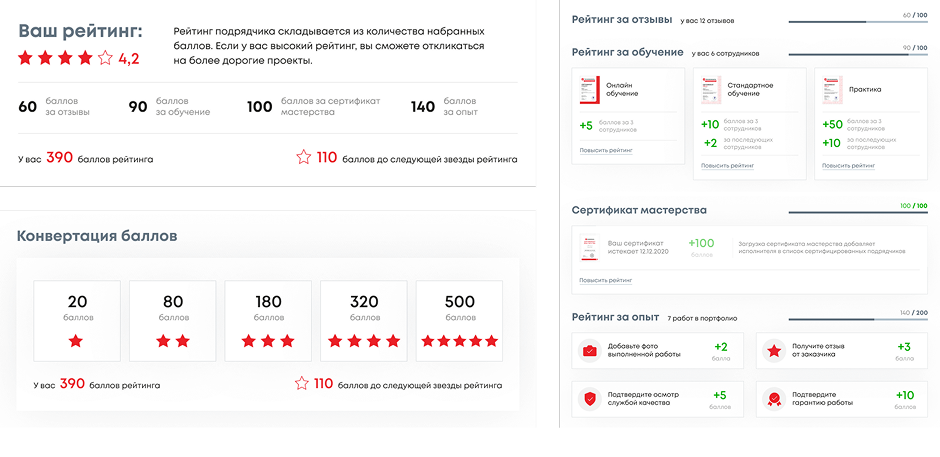This screenshot has height=457, width=940.
Task: Open the mastery certificate thumbnail
Action: click(x=588, y=247)
